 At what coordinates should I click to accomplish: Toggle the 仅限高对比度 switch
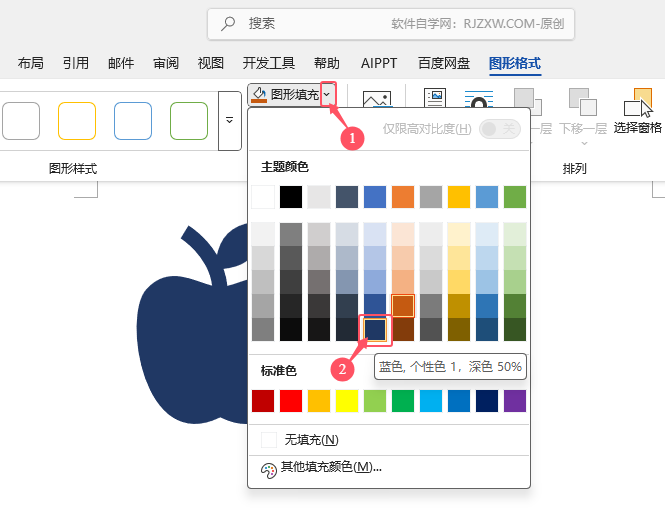coord(500,129)
